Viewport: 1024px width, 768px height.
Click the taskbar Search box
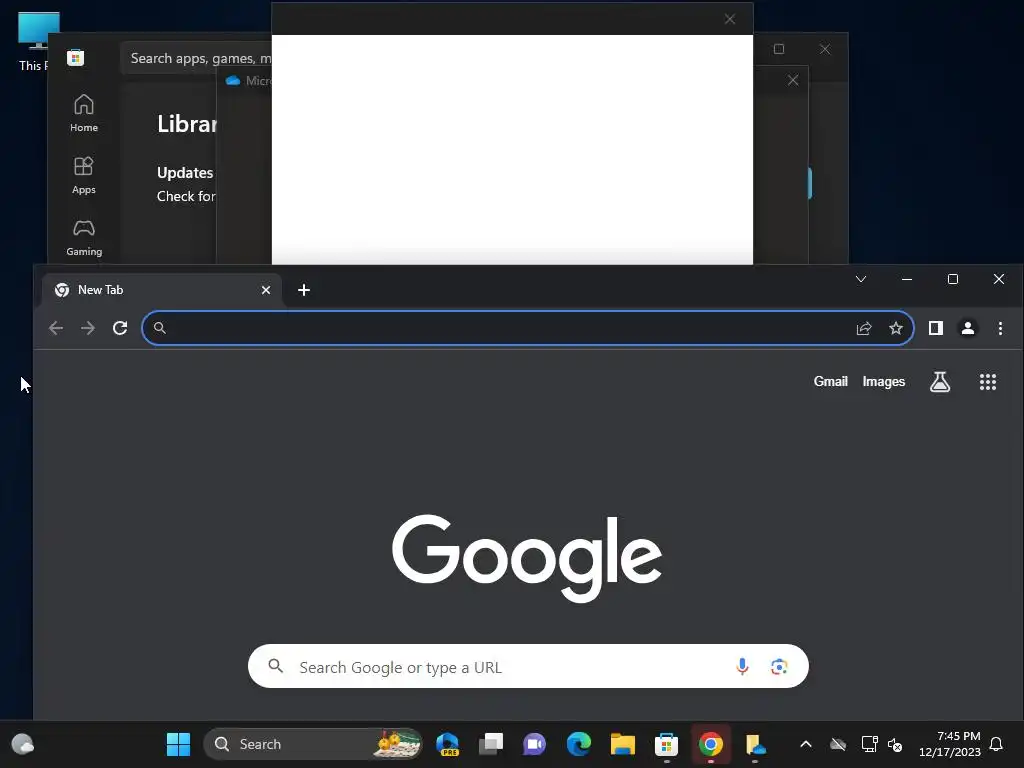tap(313, 744)
